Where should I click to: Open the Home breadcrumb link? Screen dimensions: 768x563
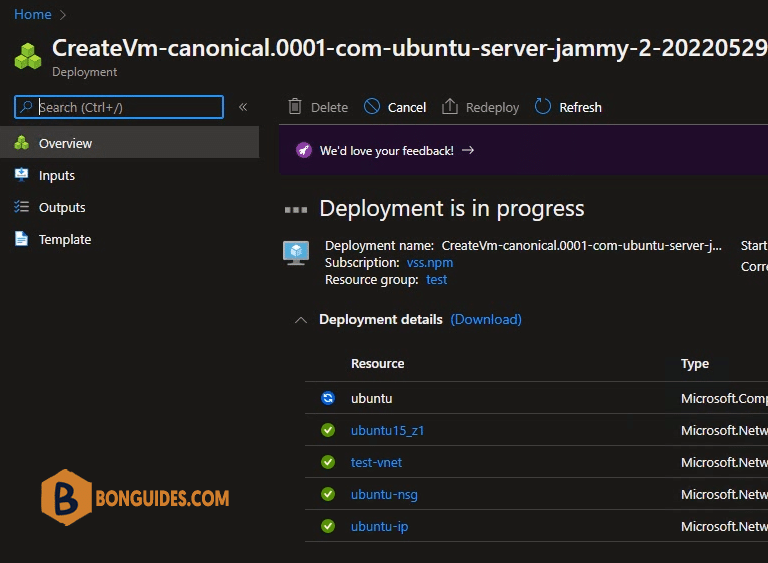(32, 14)
